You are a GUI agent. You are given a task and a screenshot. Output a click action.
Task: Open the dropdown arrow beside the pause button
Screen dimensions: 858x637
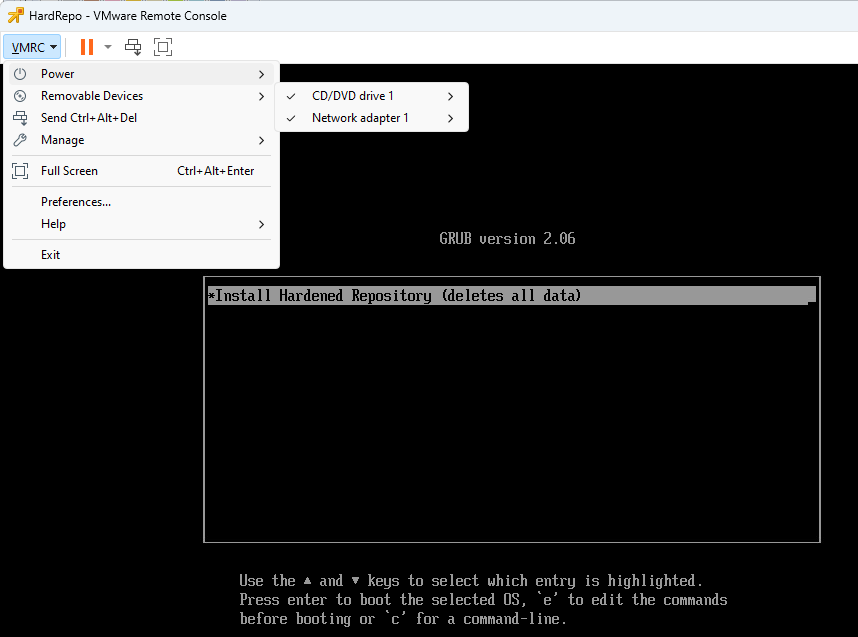point(106,46)
